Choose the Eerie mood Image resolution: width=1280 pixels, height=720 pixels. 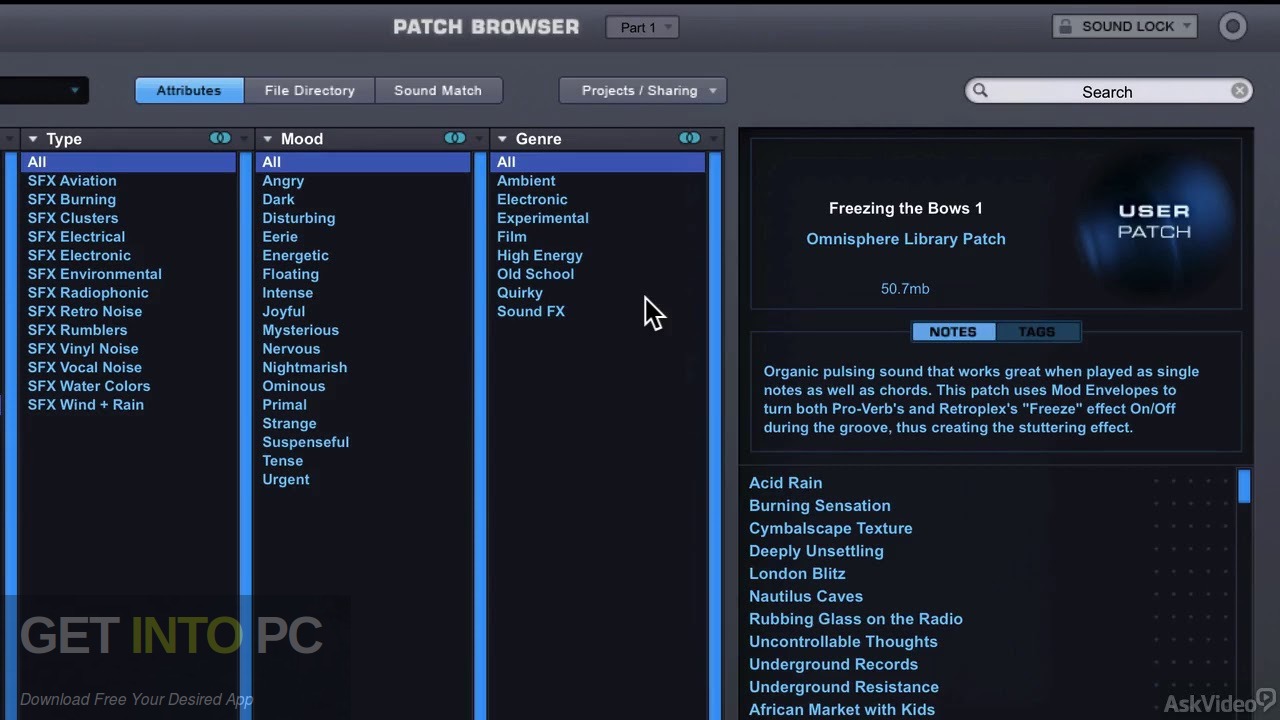[x=280, y=237]
